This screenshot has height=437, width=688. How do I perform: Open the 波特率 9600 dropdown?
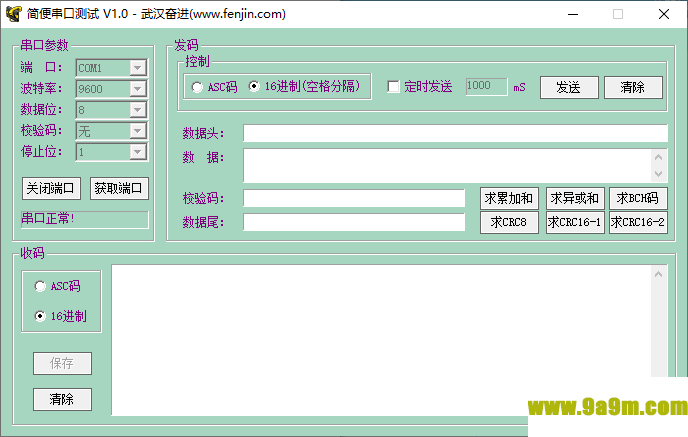point(137,89)
